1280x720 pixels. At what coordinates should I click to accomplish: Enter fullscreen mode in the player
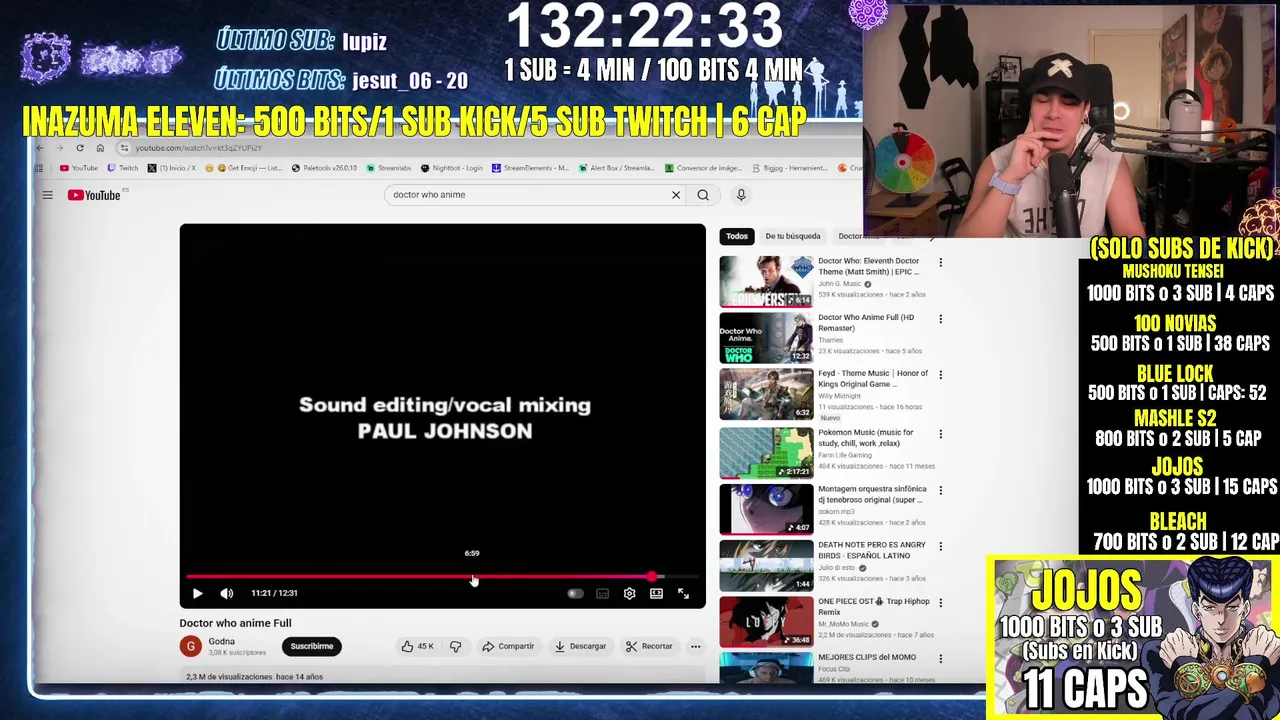click(683, 593)
